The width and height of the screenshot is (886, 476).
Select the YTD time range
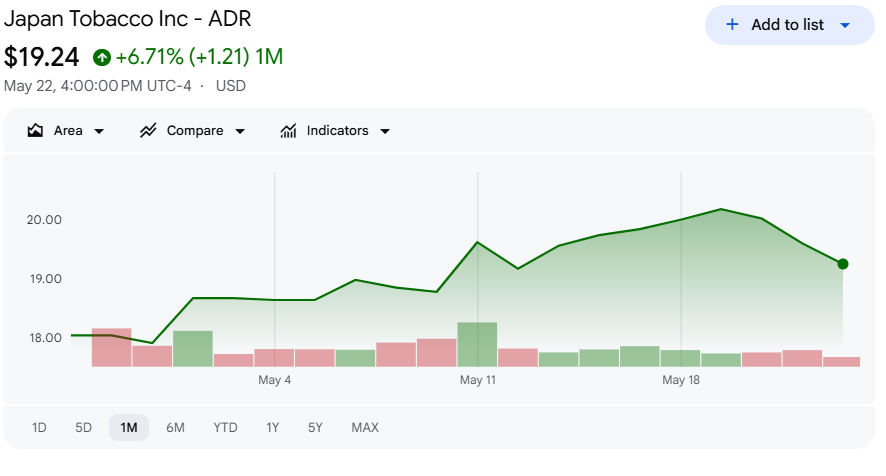225,427
